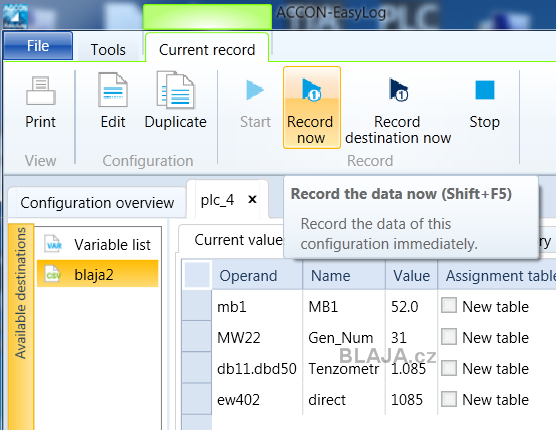Click the Stop square icon

pyautogui.click(x=485, y=90)
